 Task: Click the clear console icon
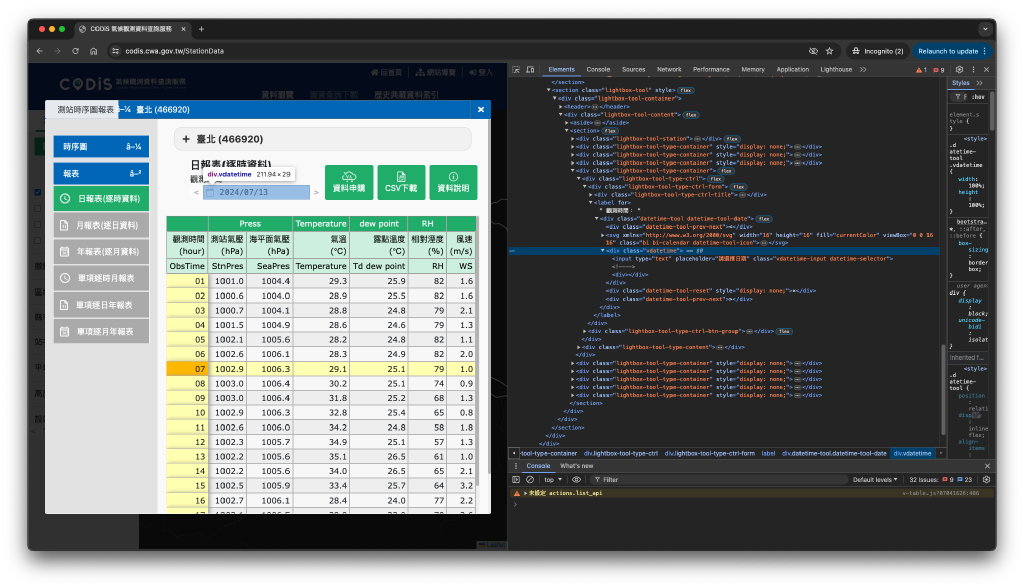tap(532, 480)
